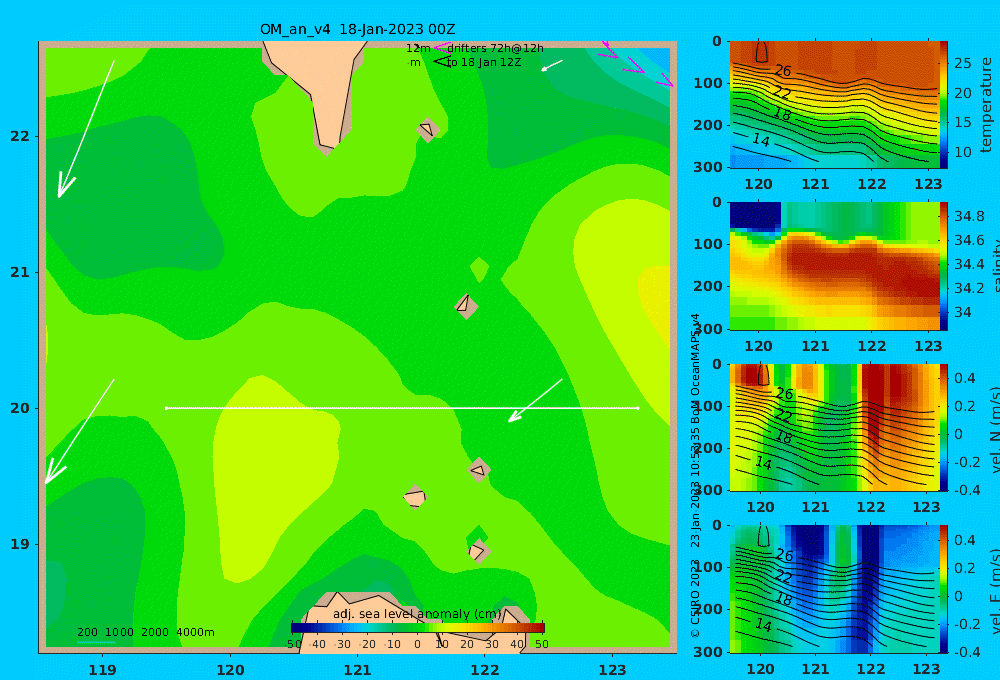
Task: Click the vel. E color bar
Action: coord(944,589)
